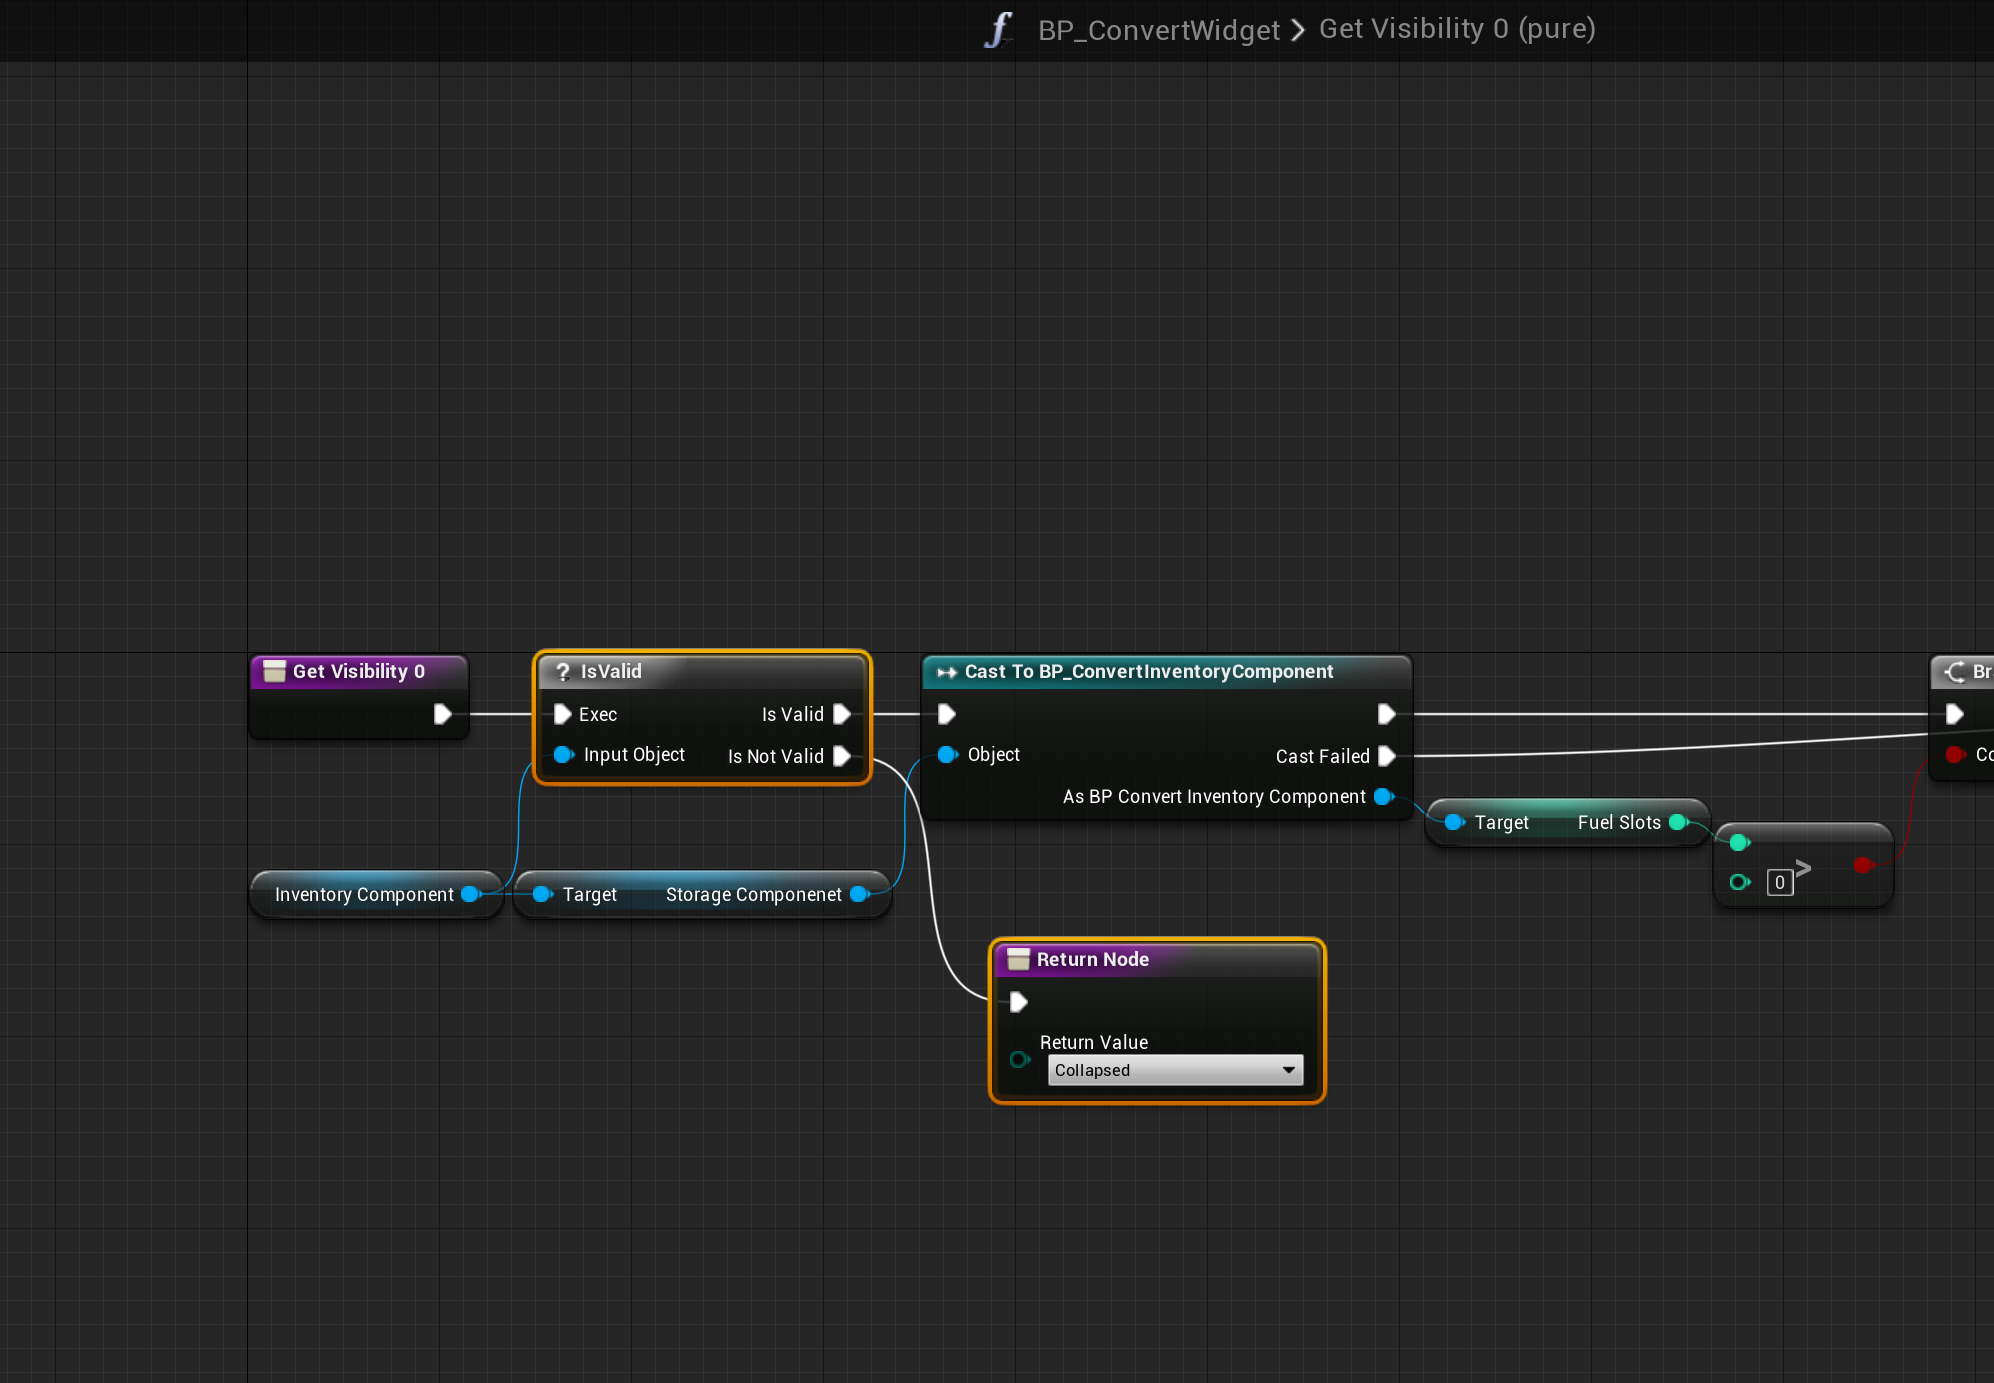Click the Return Value enum pin
This screenshot has height=1383, width=1994.
[1019, 1059]
